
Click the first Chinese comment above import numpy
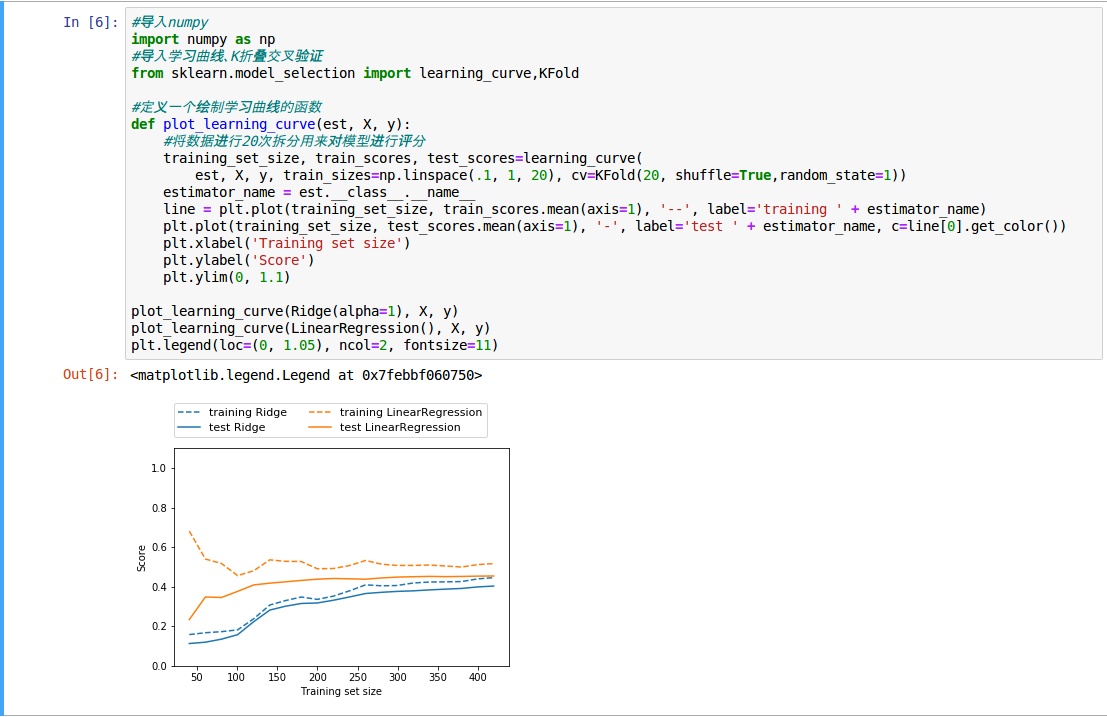pyautogui.click(x=169, y=23)
